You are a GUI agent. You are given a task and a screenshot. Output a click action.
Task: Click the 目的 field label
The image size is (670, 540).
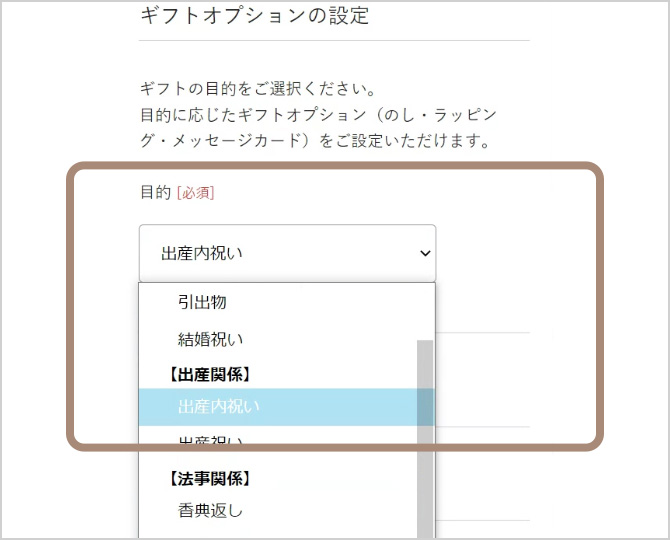(x=156, y=193)
